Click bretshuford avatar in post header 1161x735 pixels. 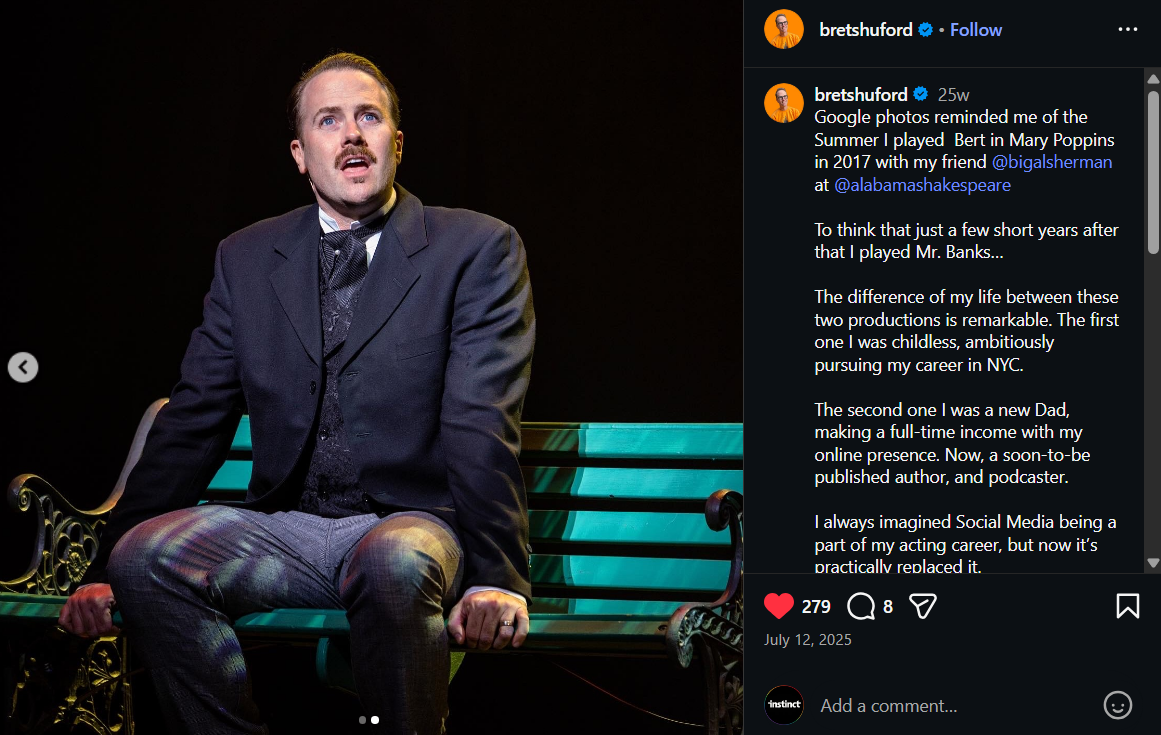click(x=784, y=29)
